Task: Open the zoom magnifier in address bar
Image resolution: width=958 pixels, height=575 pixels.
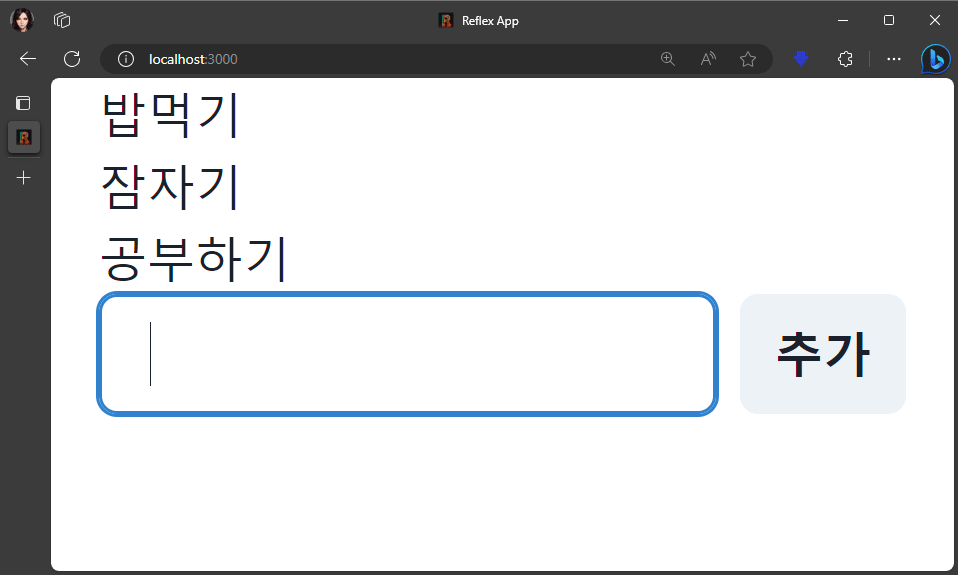Action: pos(668,59)
